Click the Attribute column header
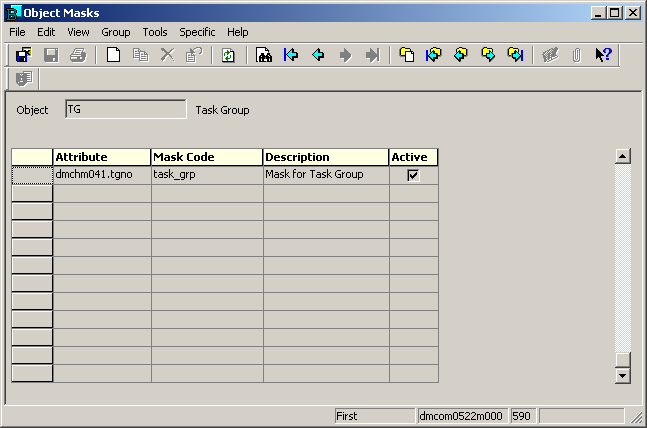 [102, 157]
